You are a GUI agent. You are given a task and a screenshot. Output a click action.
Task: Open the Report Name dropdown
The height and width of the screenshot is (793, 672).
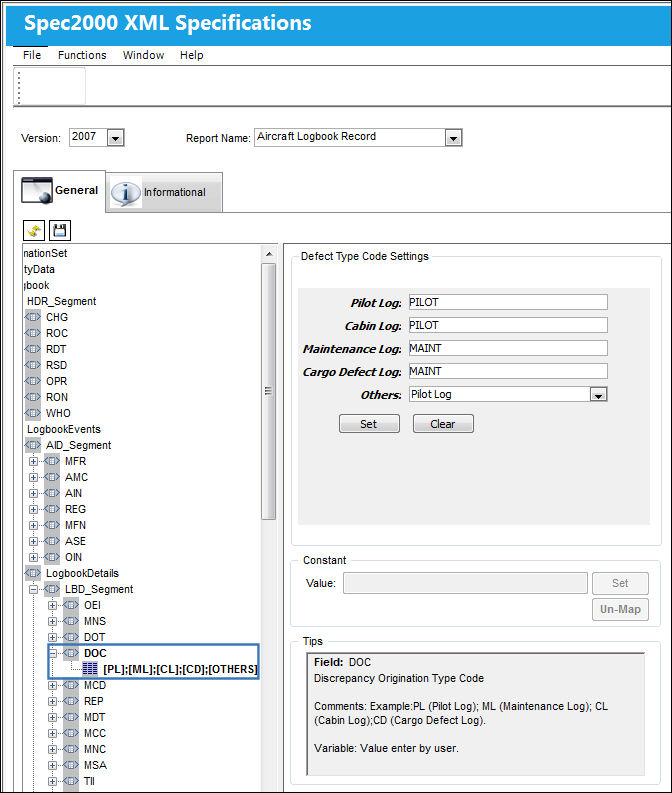pos(454,138)
